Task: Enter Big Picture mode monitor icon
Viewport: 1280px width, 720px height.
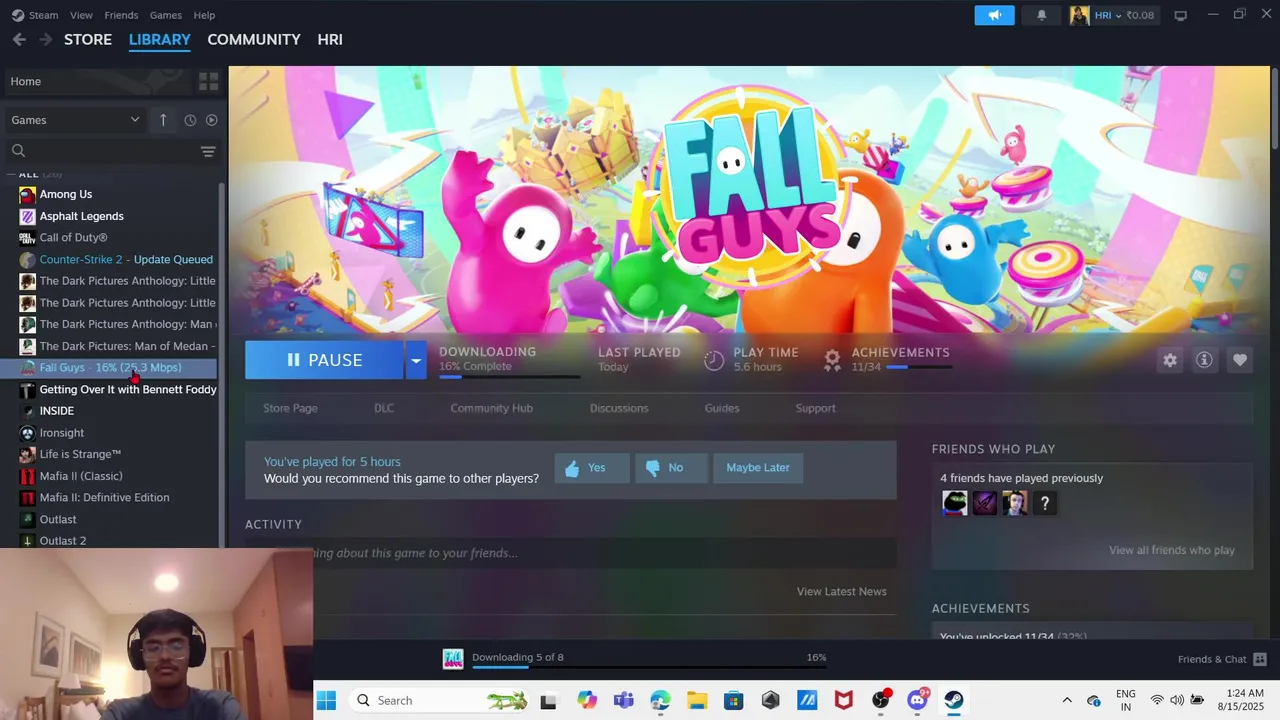Action: pyautogui.click(x=1180, y=15)
